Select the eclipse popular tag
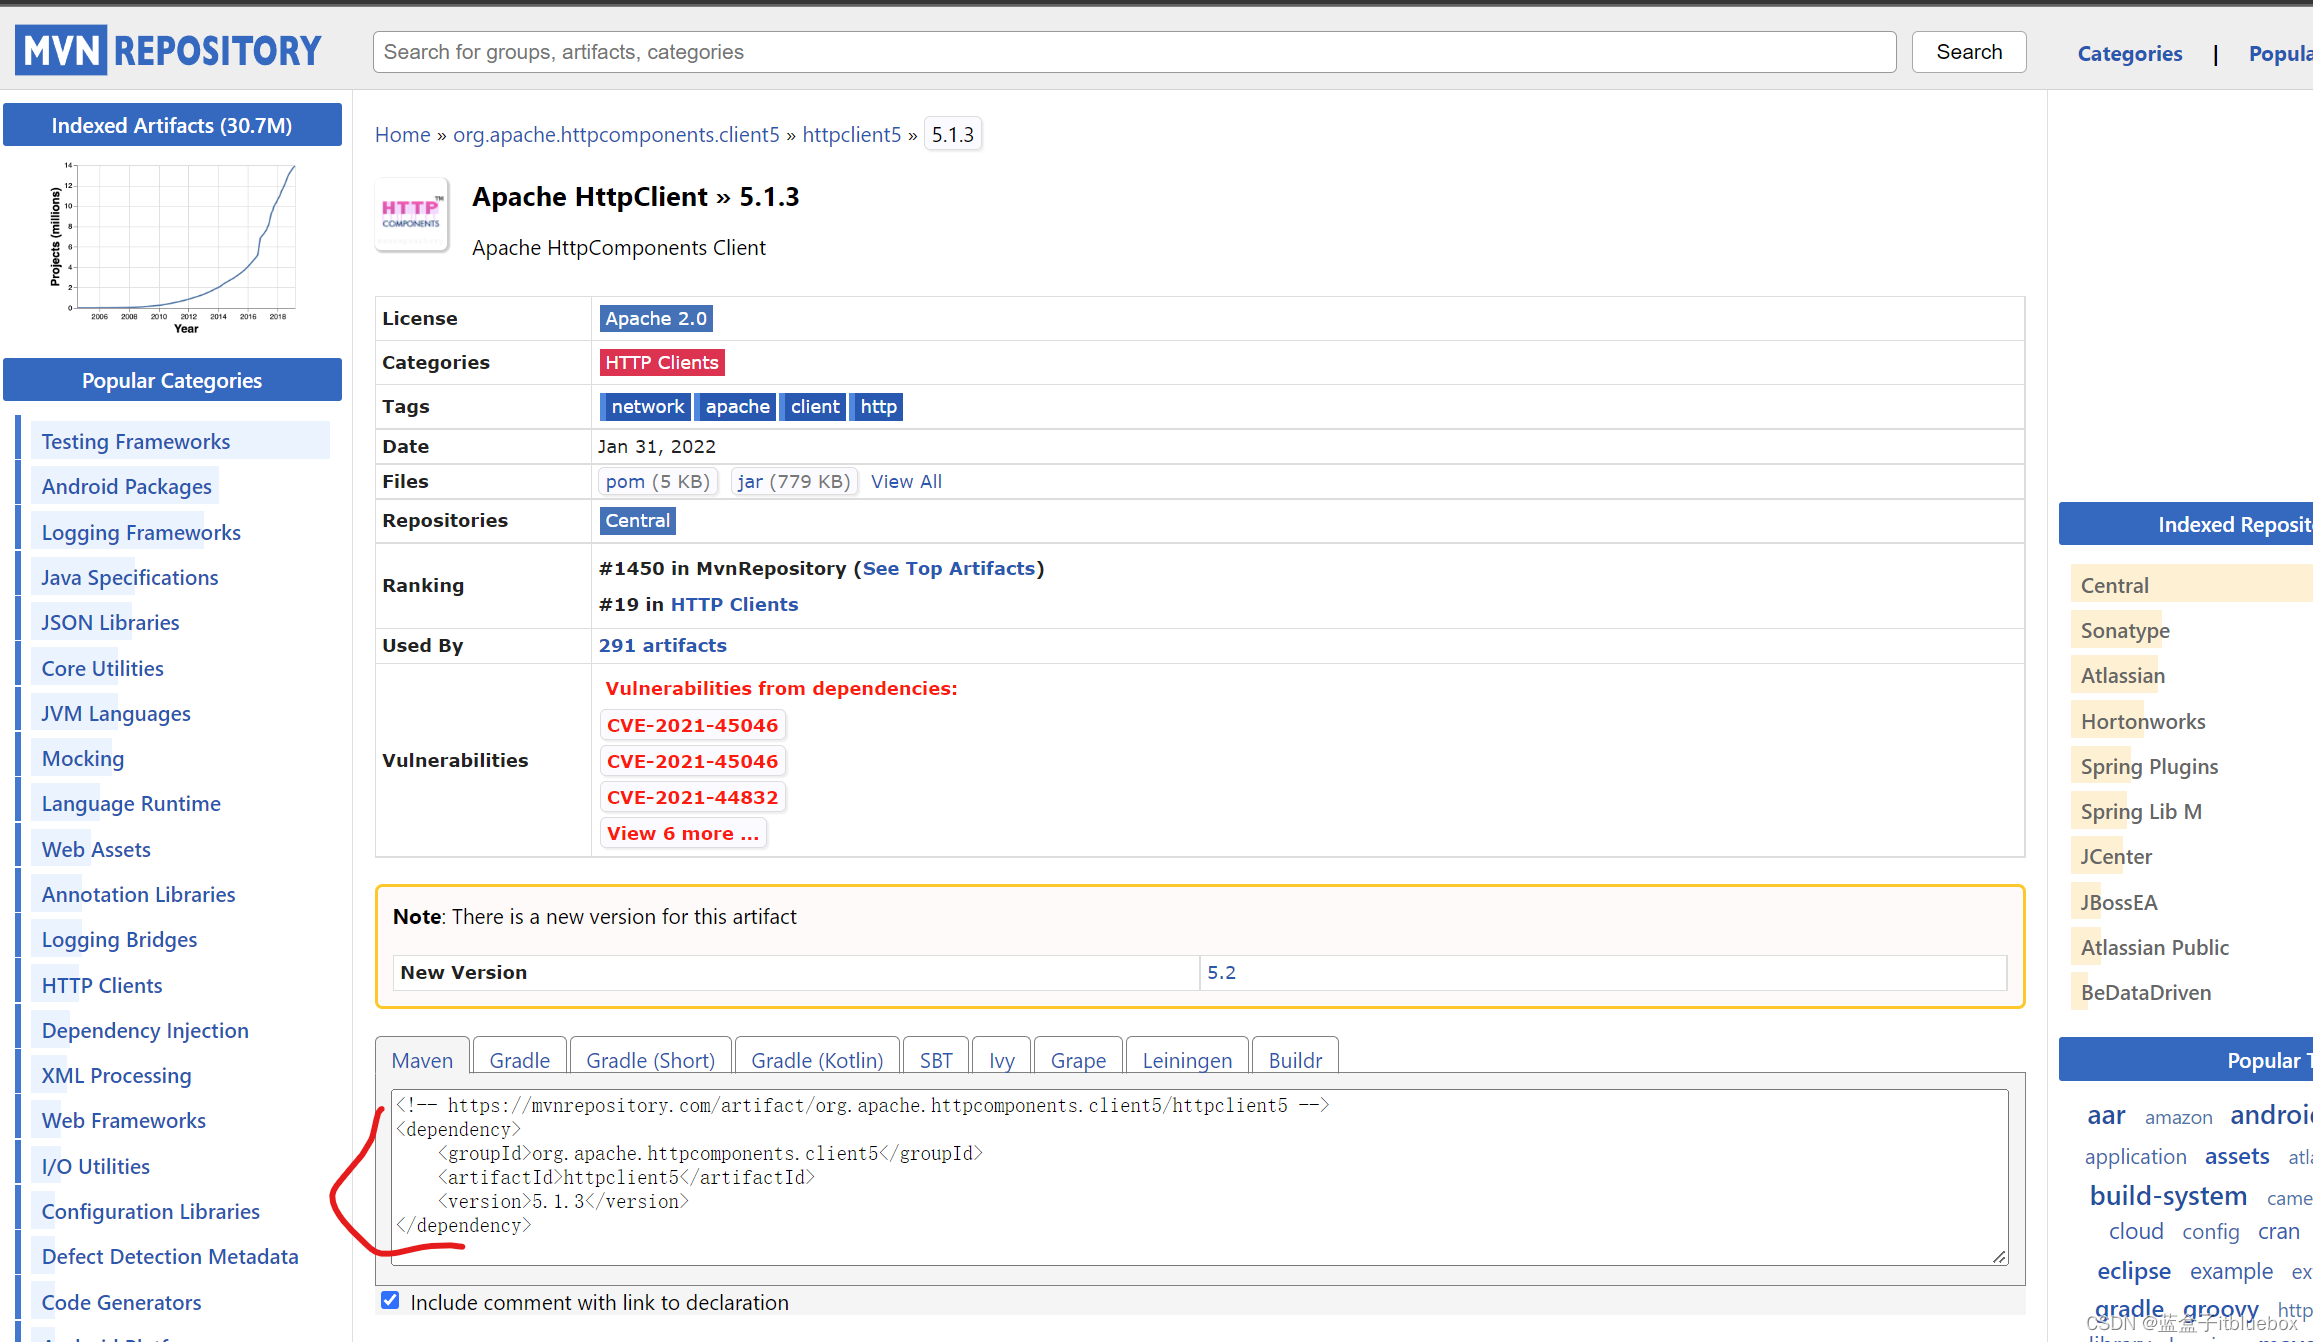 [x=2133, y=1270]
